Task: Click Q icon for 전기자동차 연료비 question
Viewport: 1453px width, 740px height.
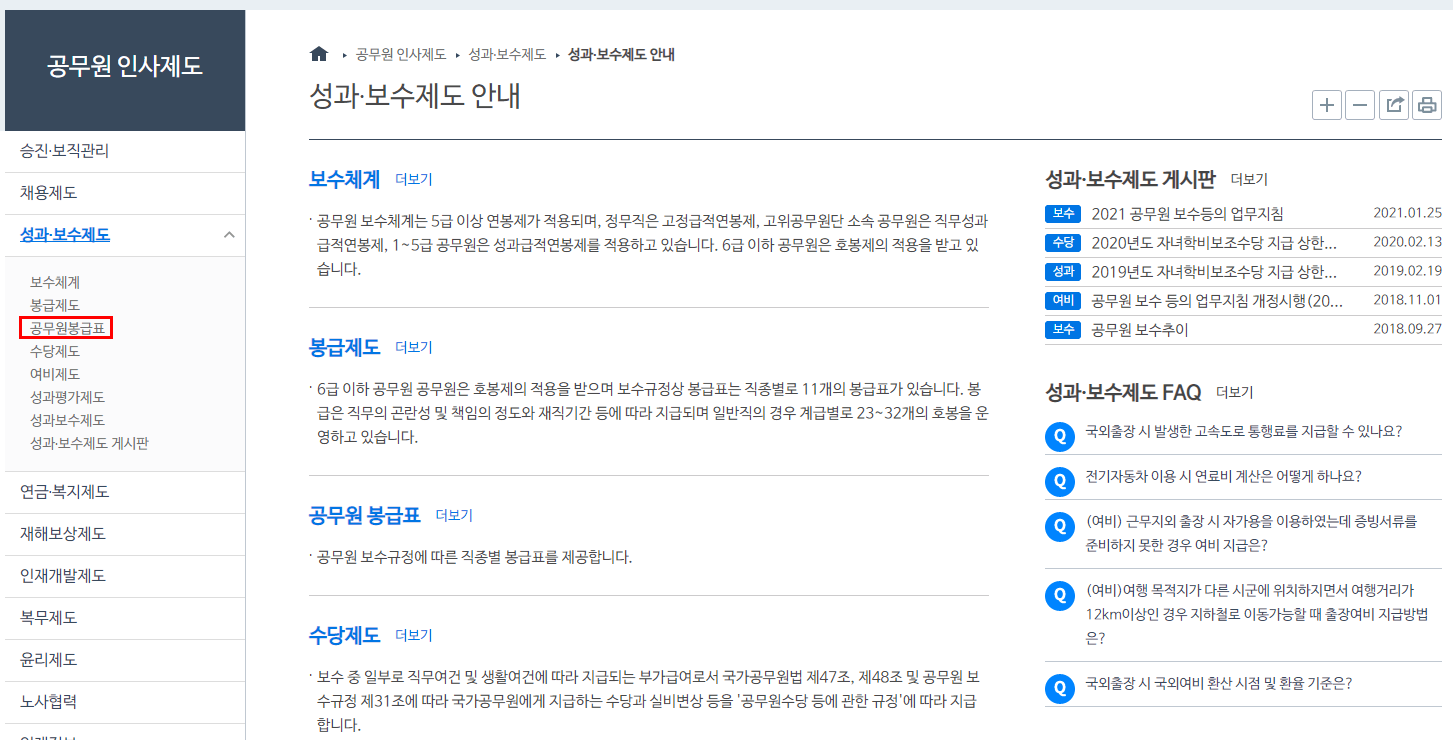Action: [1059, 480]
